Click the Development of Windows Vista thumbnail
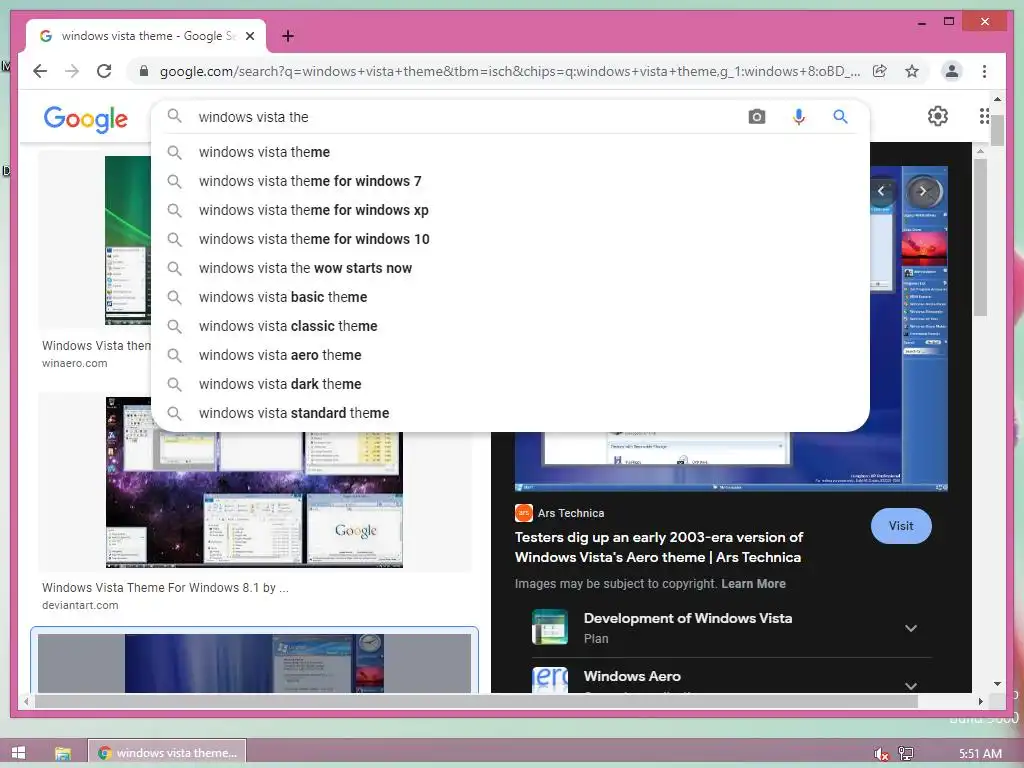This screenshot has width=1024, height=768. tap(550, 627)
